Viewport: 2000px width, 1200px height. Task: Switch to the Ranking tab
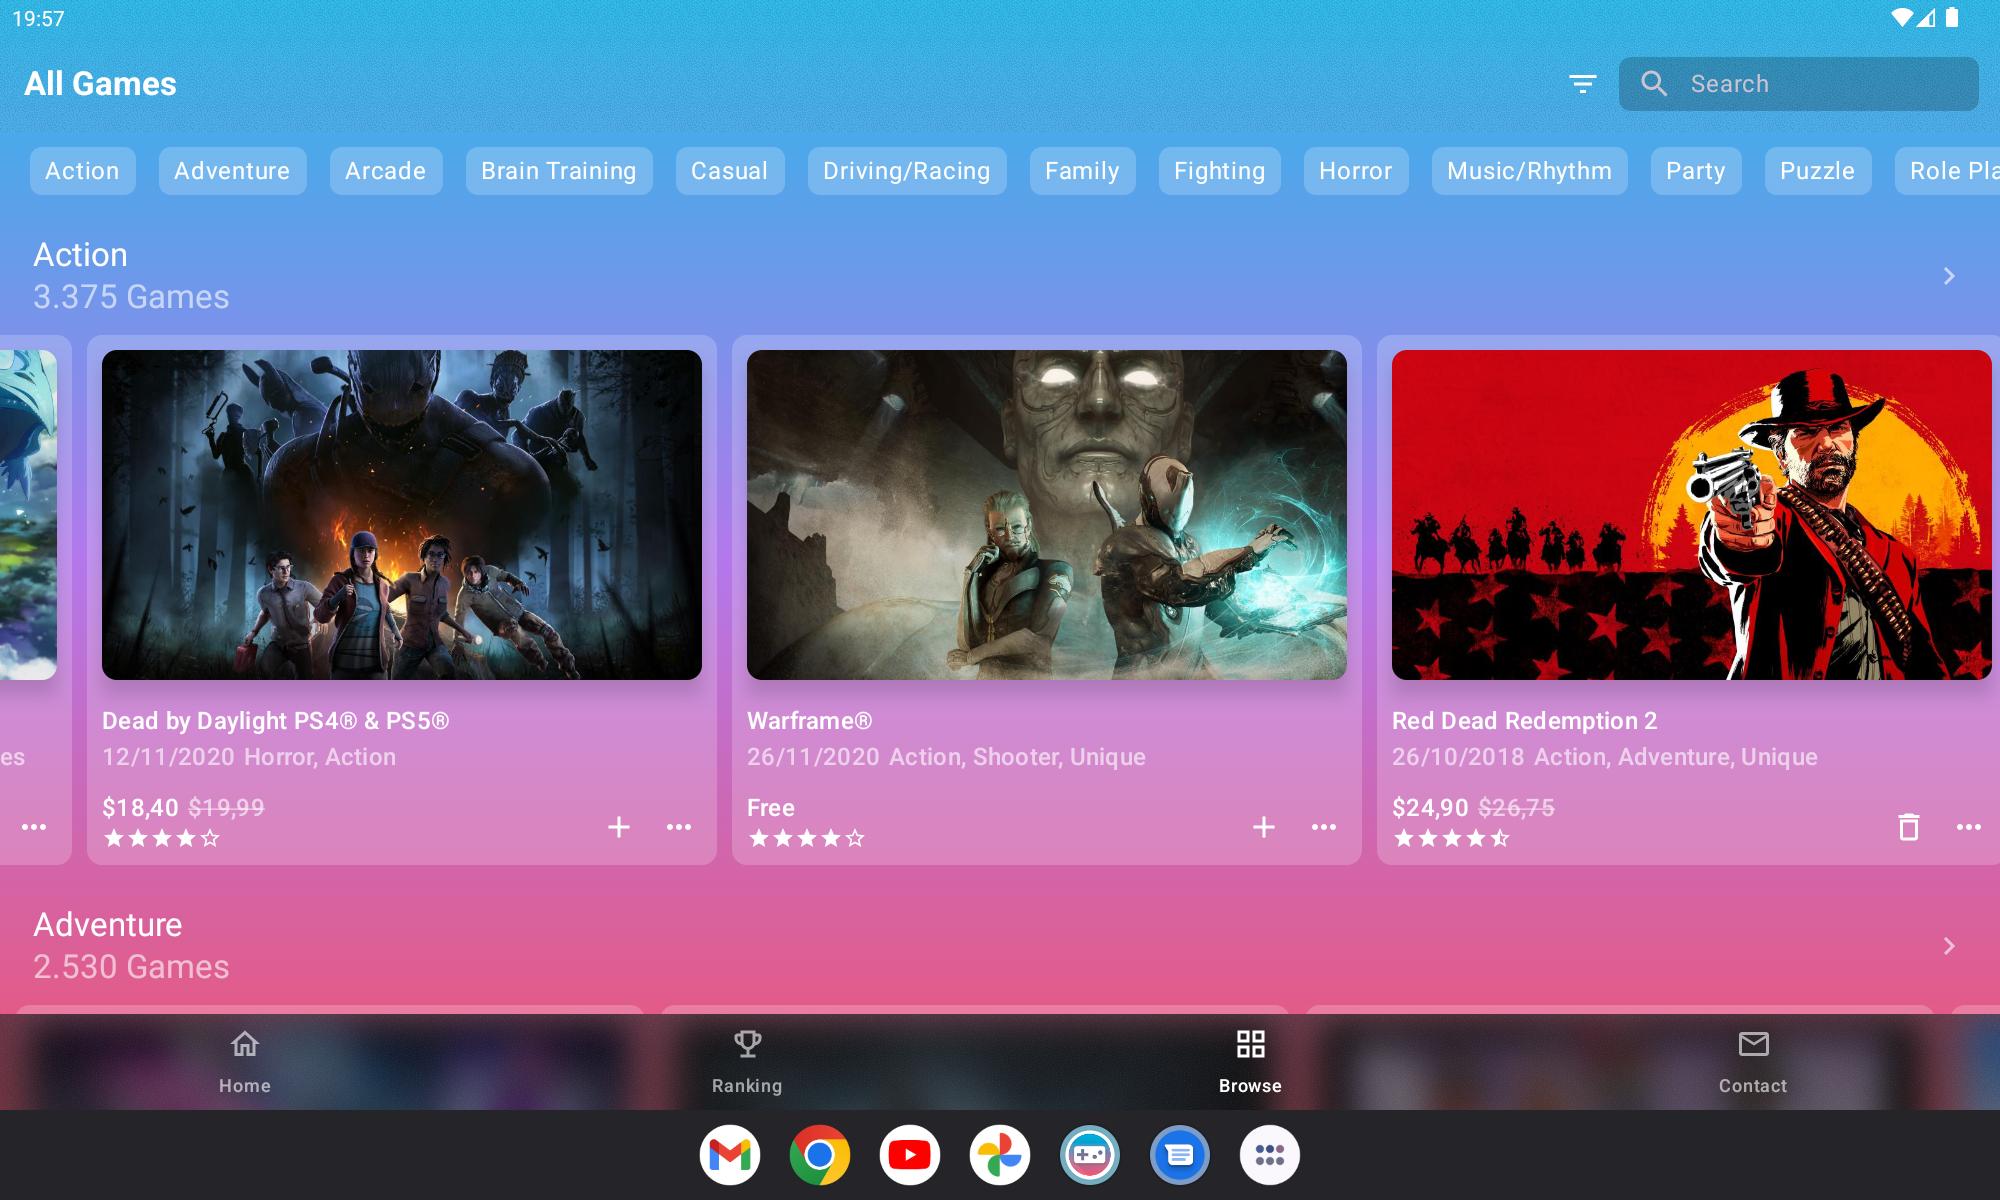click(747, 1062)
